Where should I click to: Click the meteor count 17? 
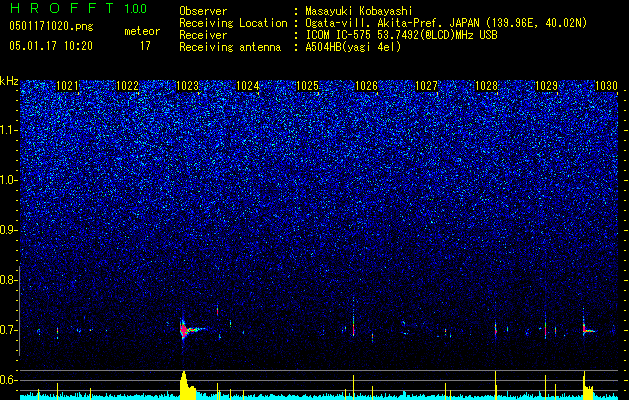point(145,46)
